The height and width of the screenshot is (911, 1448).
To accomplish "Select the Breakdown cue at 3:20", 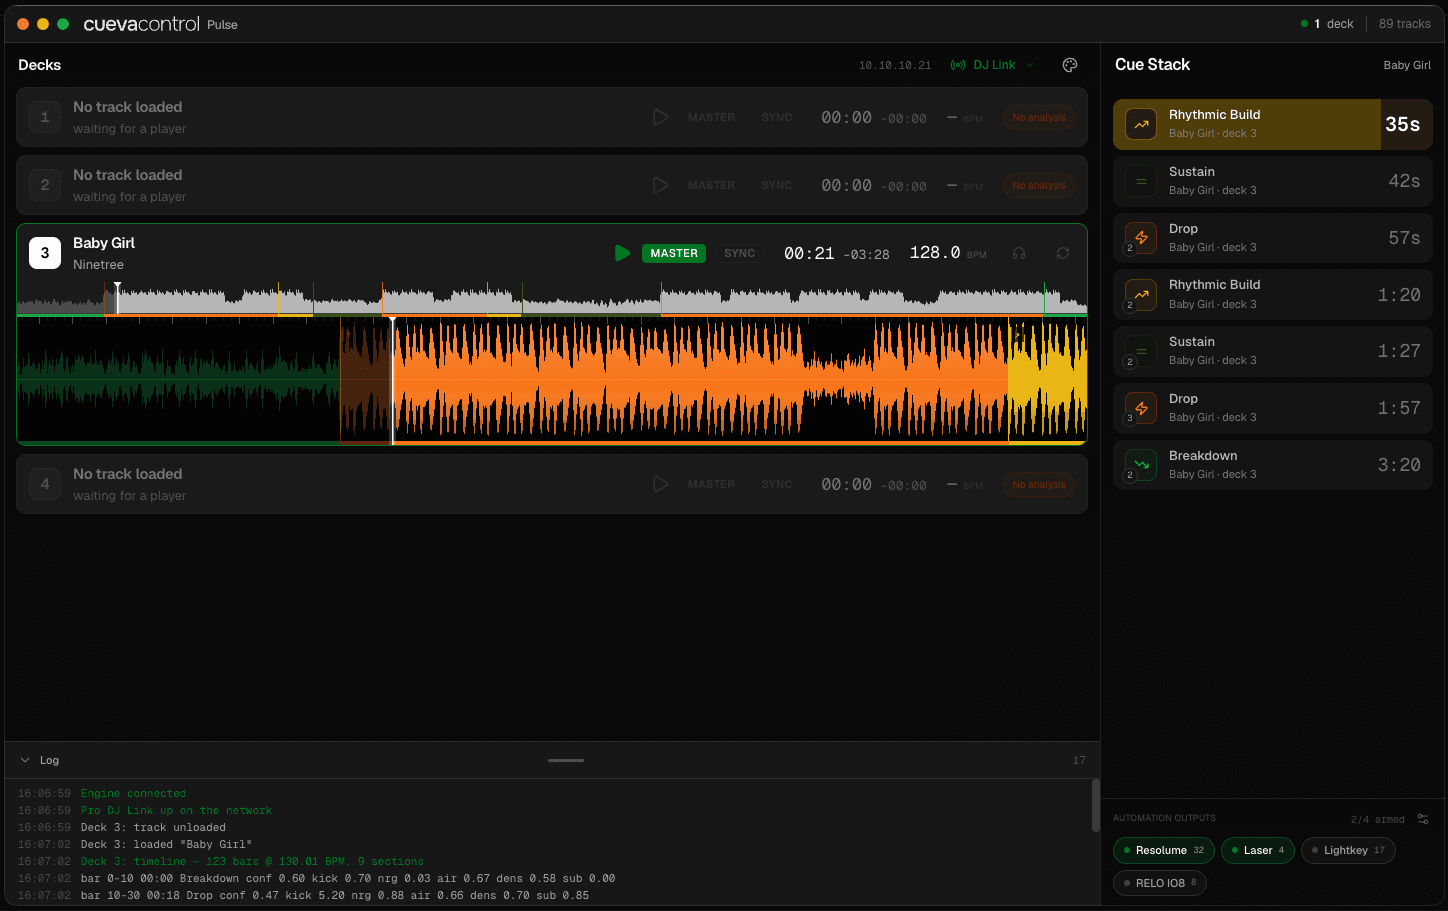I will (1273, 465).
